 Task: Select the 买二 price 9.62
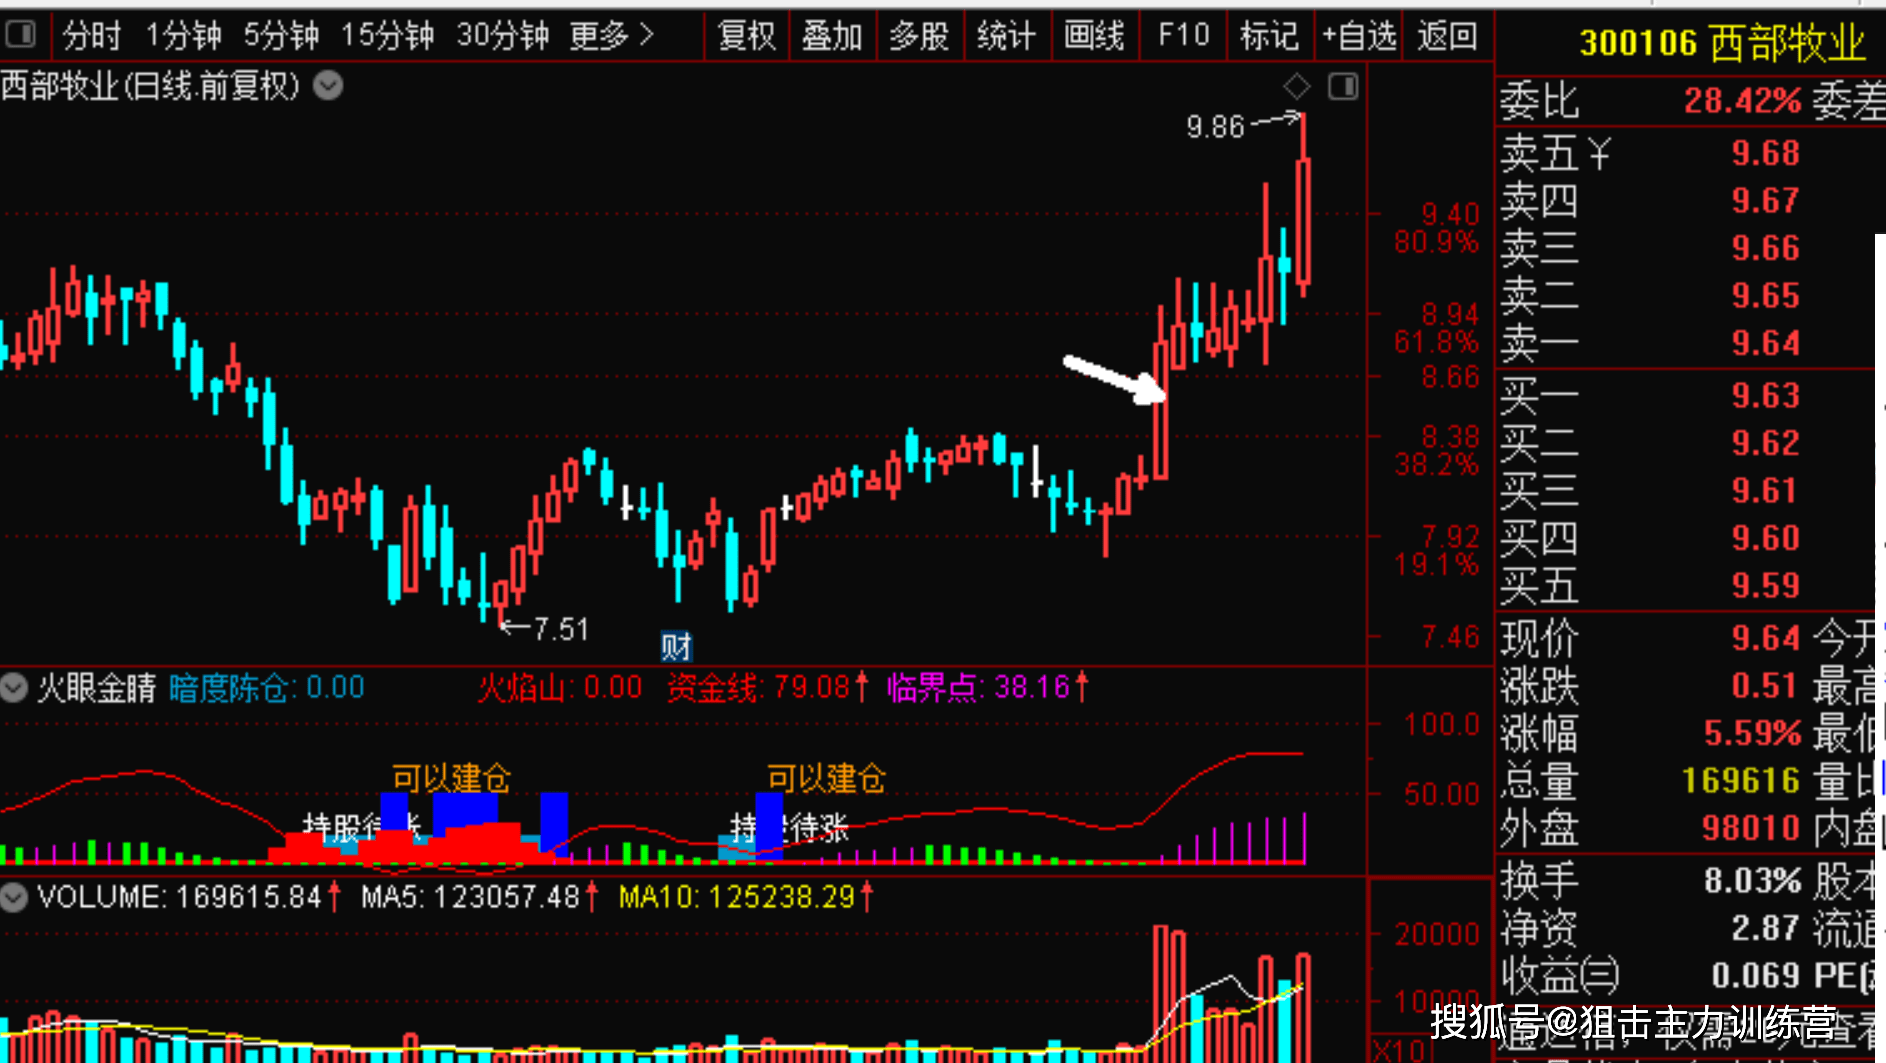click(x=1765, y=443)
